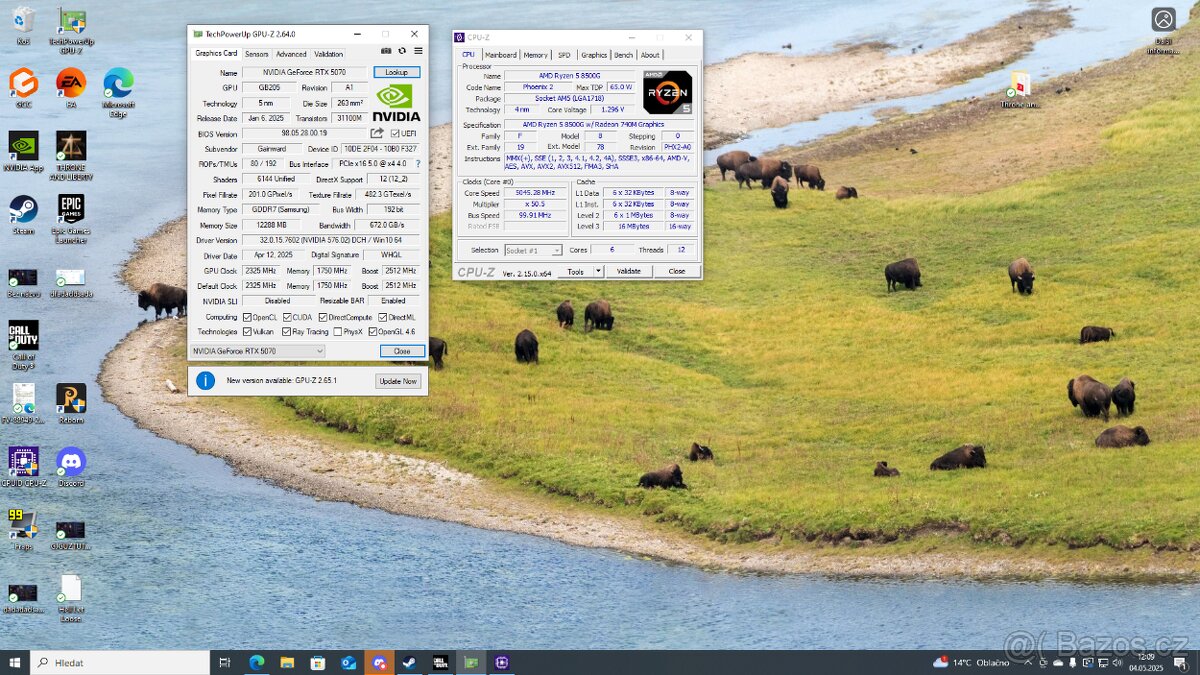Open the Mainboard tab in CPU-Z
Screen dimensions: 1200x675
[x=500, y=55]
